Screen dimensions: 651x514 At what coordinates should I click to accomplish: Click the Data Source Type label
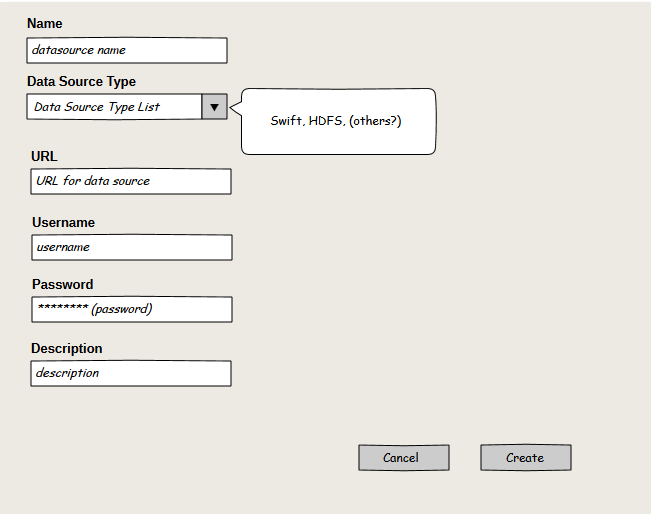pyautogui.click(x=81, y=81)
